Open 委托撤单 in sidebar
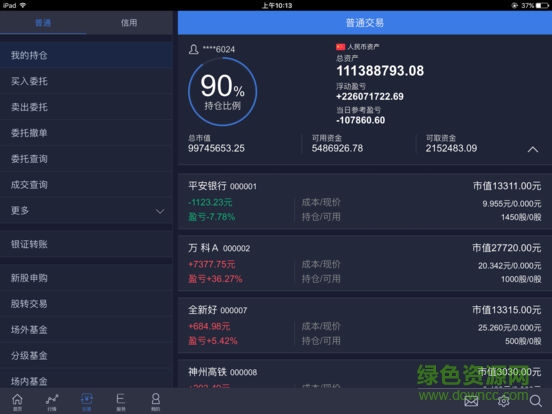Screen dimensions: 552x414 [86, 133]
